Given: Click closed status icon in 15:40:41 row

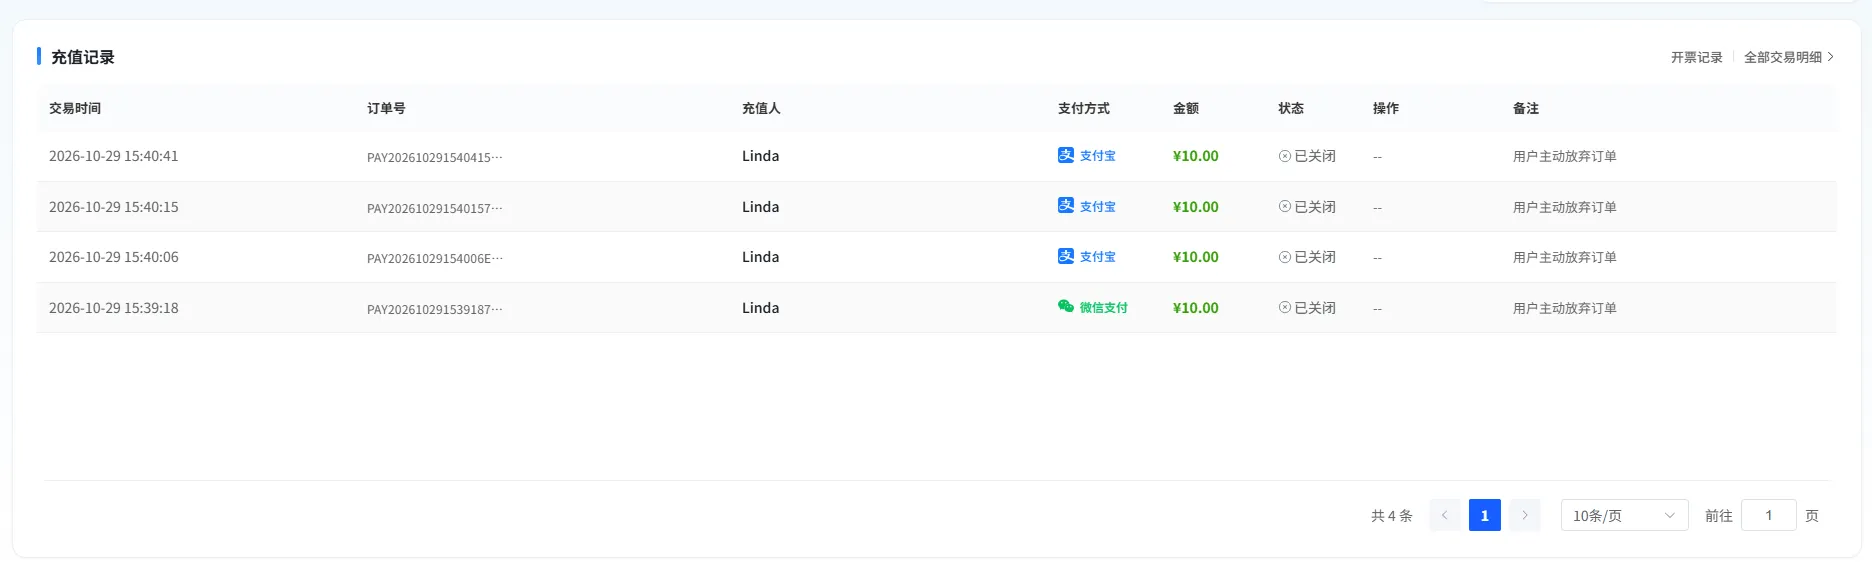Looking at the screenshot, I should 1285,156.
